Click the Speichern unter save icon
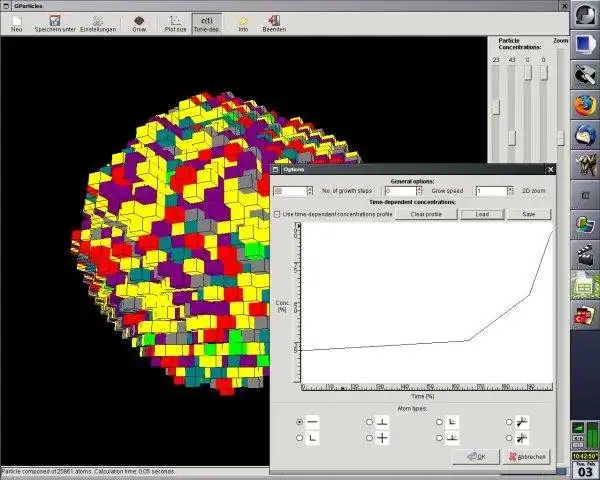 (x=55, y=24)
